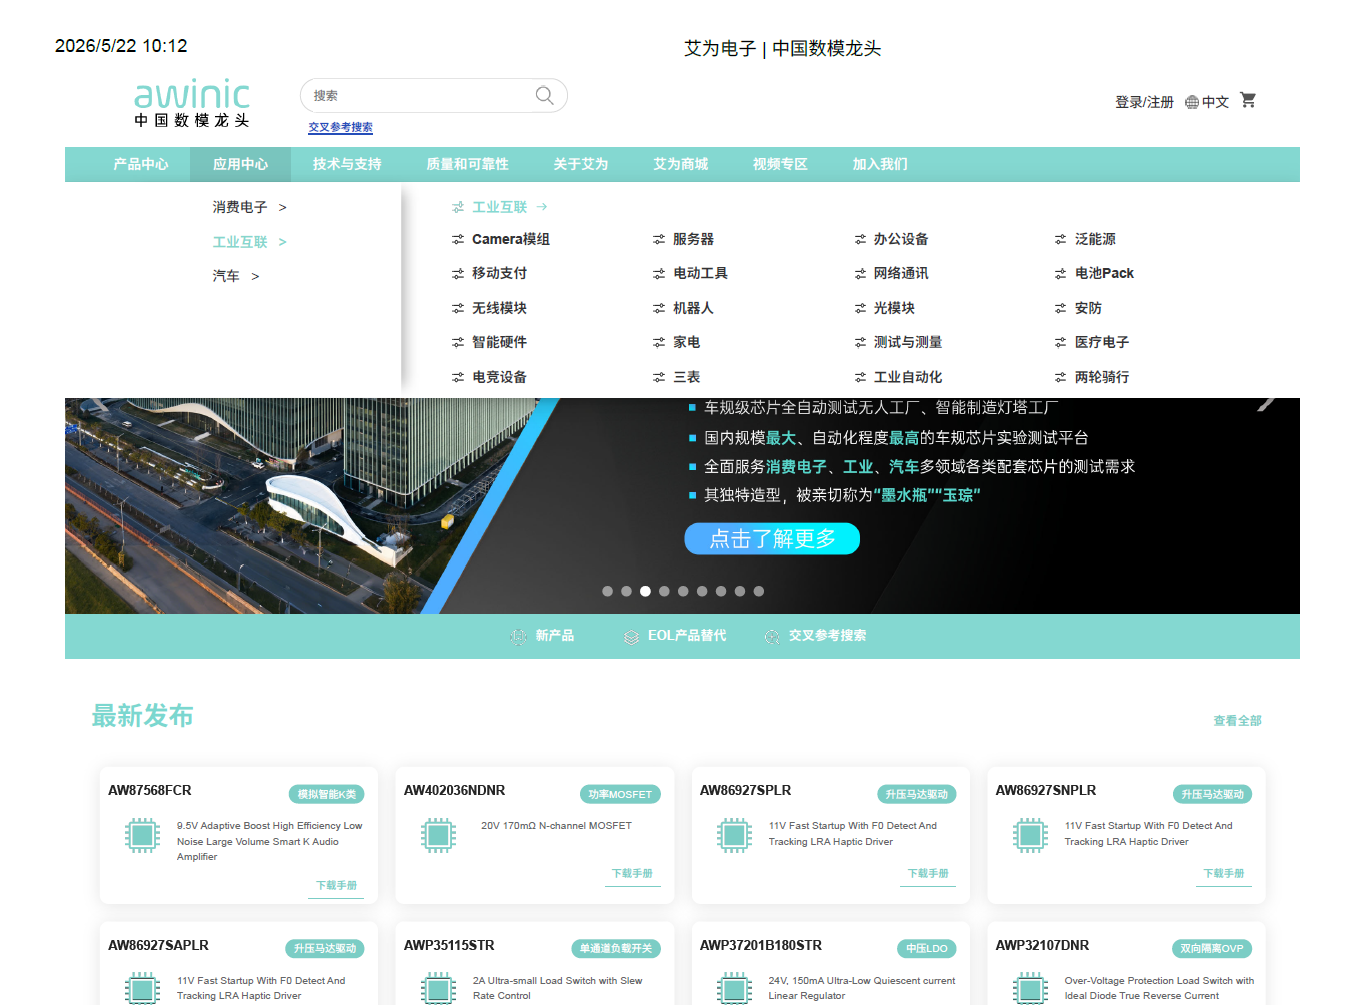Click the 交叉参考搜索 link under search box

pyautogui.click(x=340, y=127)
